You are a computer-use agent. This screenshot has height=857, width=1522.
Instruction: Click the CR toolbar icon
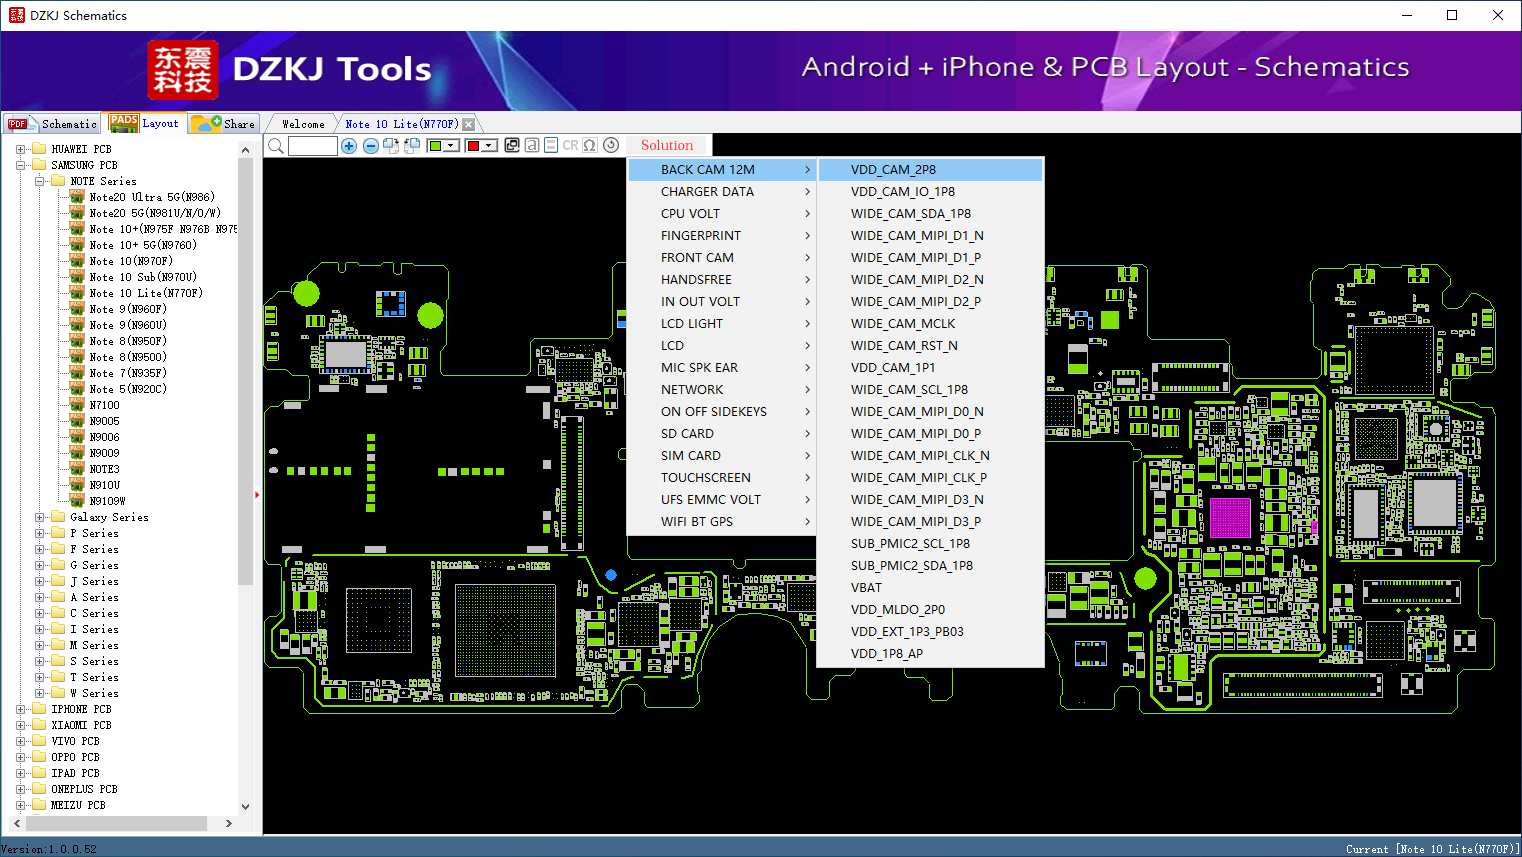tap(570, 146)
